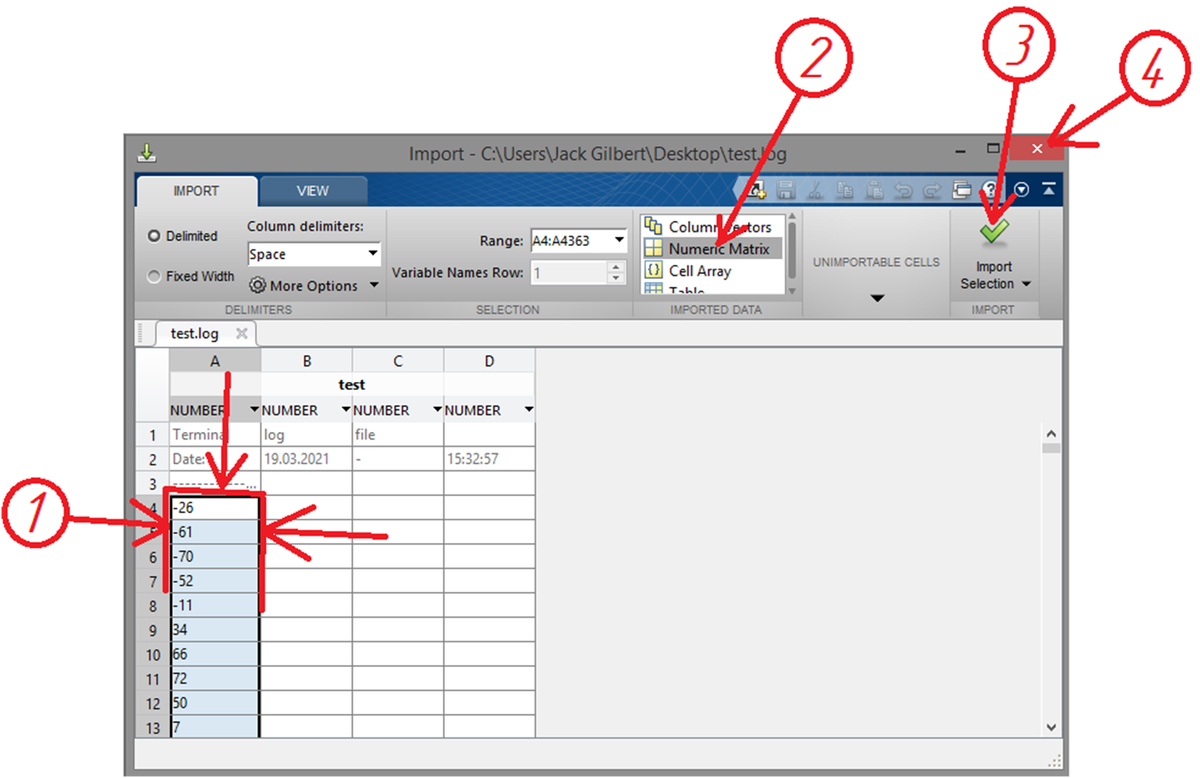Image resolution: width=1200 pixels, height=778 pixels.
Task: Click the switch windows icon
Action: click(x=962, y=189)
